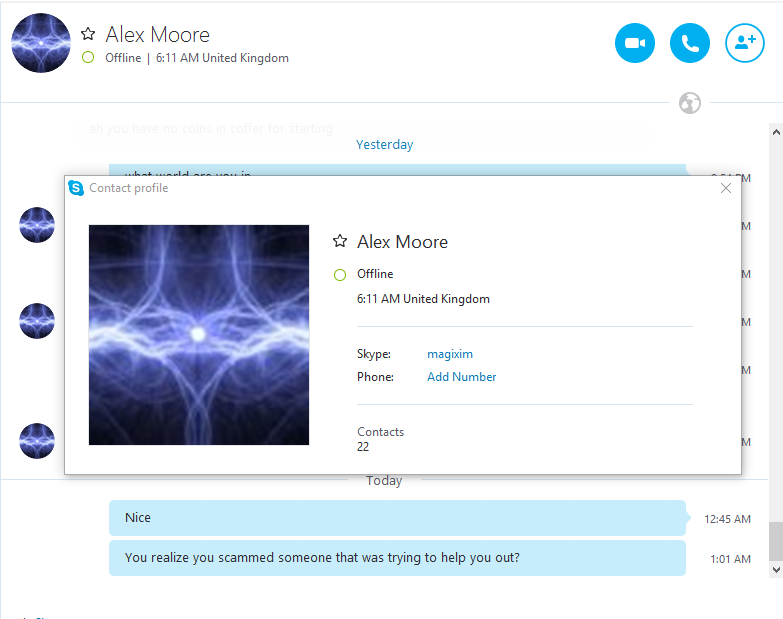Image resolution: width=783 pixels, height=619 pixels.
Task: Click Alex Moore's avatar in the header
Action: click(x=41, y=43)
